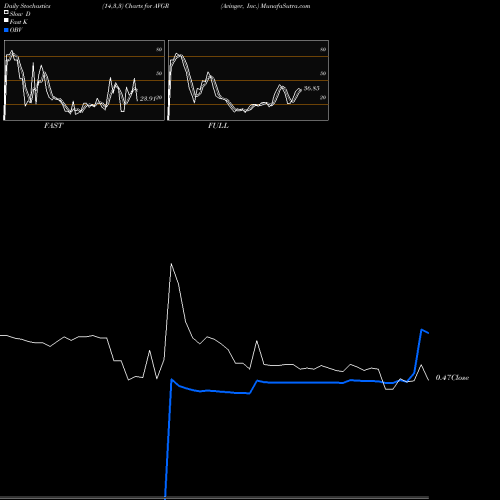Click the 23.91 value in FAST chart
This screenshot has width=500, height=500.
[x=148, y=99]
